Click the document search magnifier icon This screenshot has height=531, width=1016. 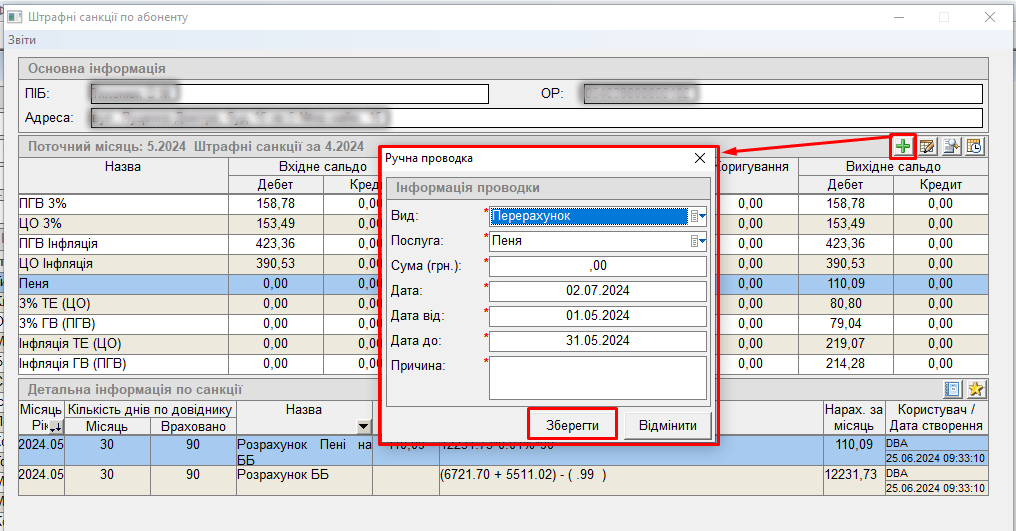pyautogui.click(x=951, y=147)
